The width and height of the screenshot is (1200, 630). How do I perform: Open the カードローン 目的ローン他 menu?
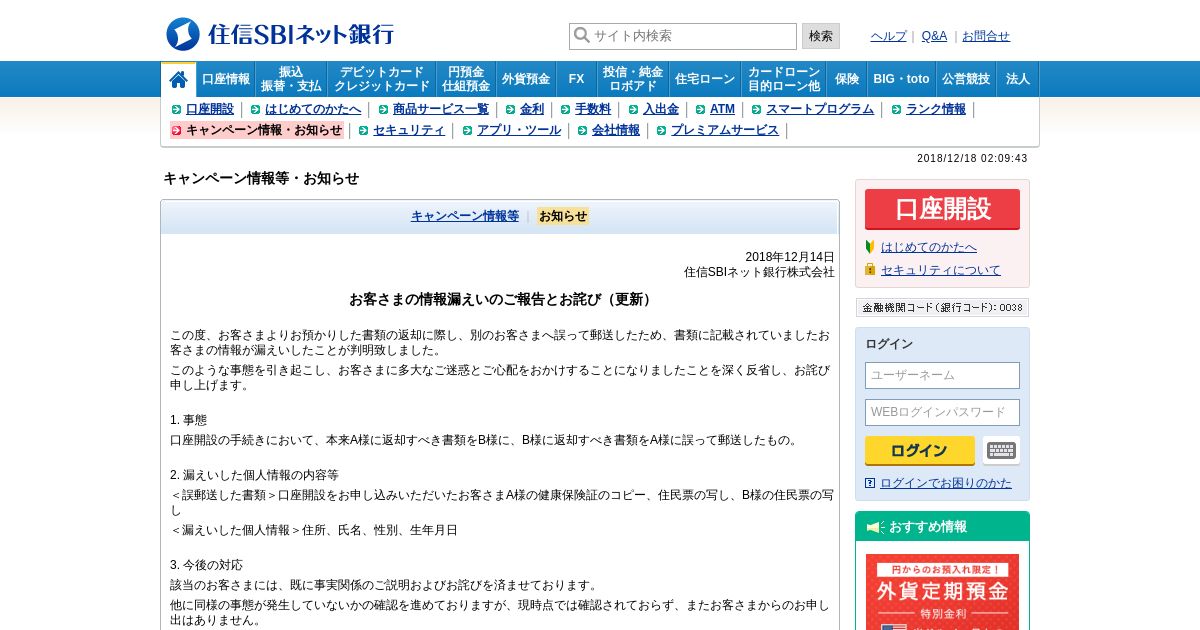[x=784, y=79]
